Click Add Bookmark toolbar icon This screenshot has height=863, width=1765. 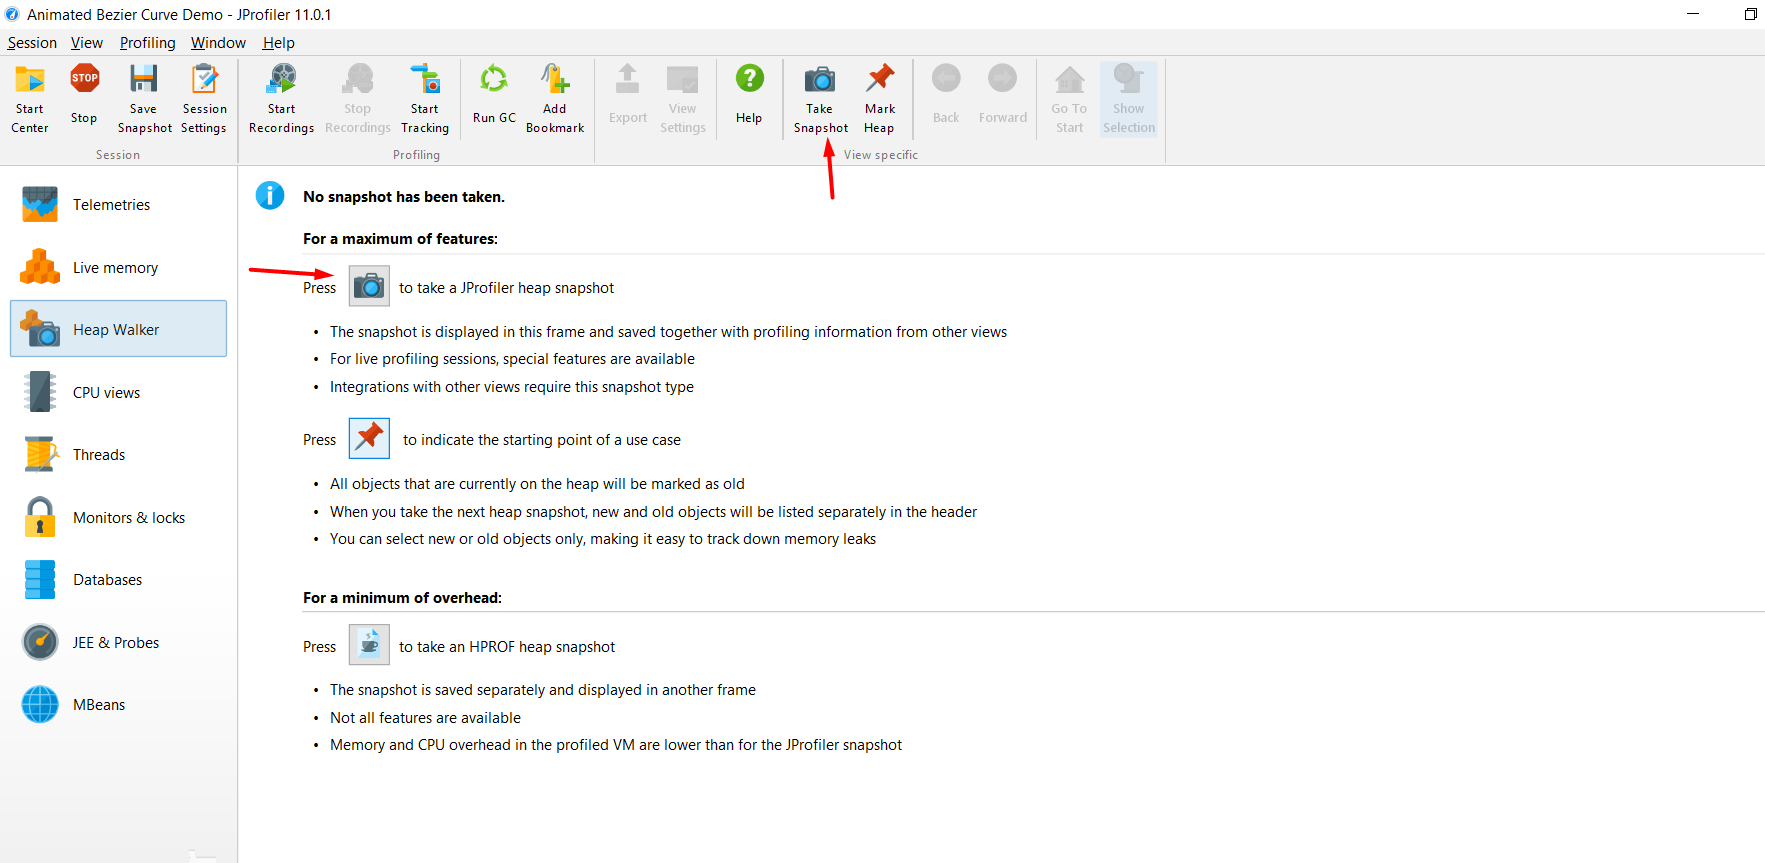pyautogui.click(x=555, y=79)
